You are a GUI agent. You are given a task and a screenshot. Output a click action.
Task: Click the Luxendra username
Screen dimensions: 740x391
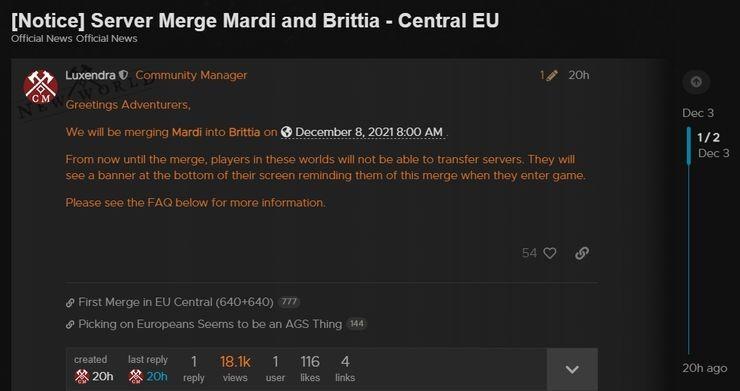coord(90,75)
